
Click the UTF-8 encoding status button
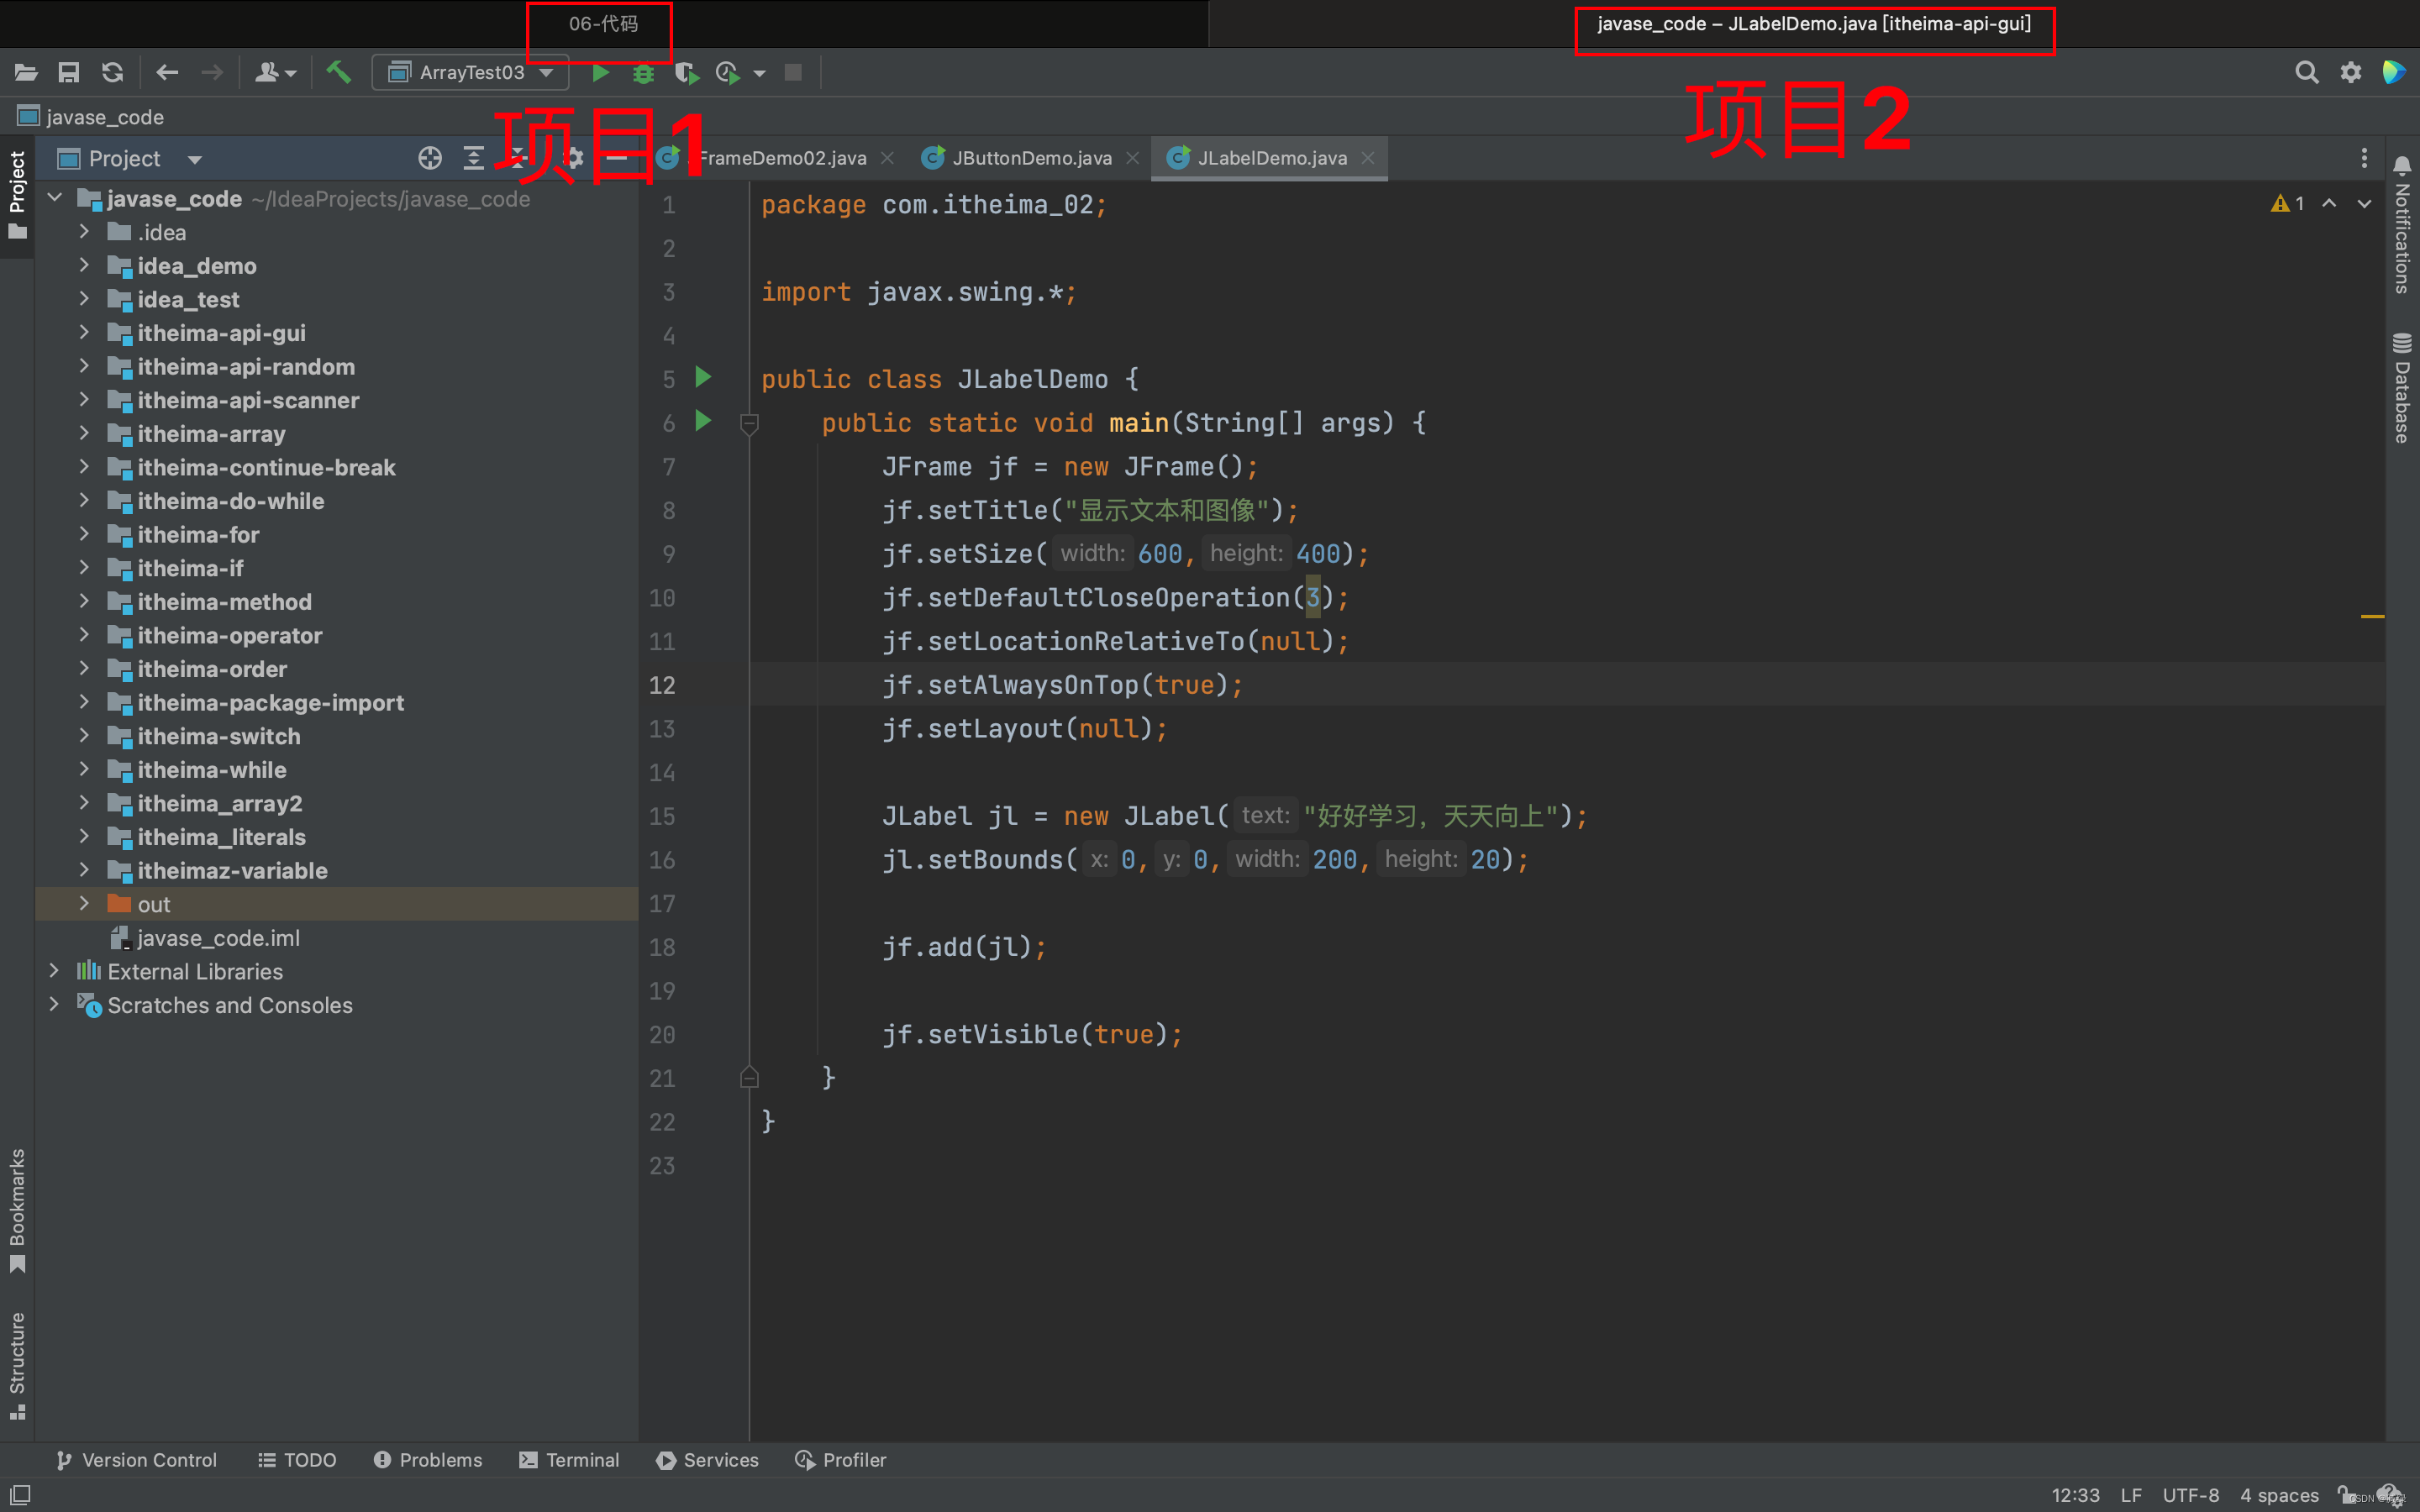[2190, 1495]
